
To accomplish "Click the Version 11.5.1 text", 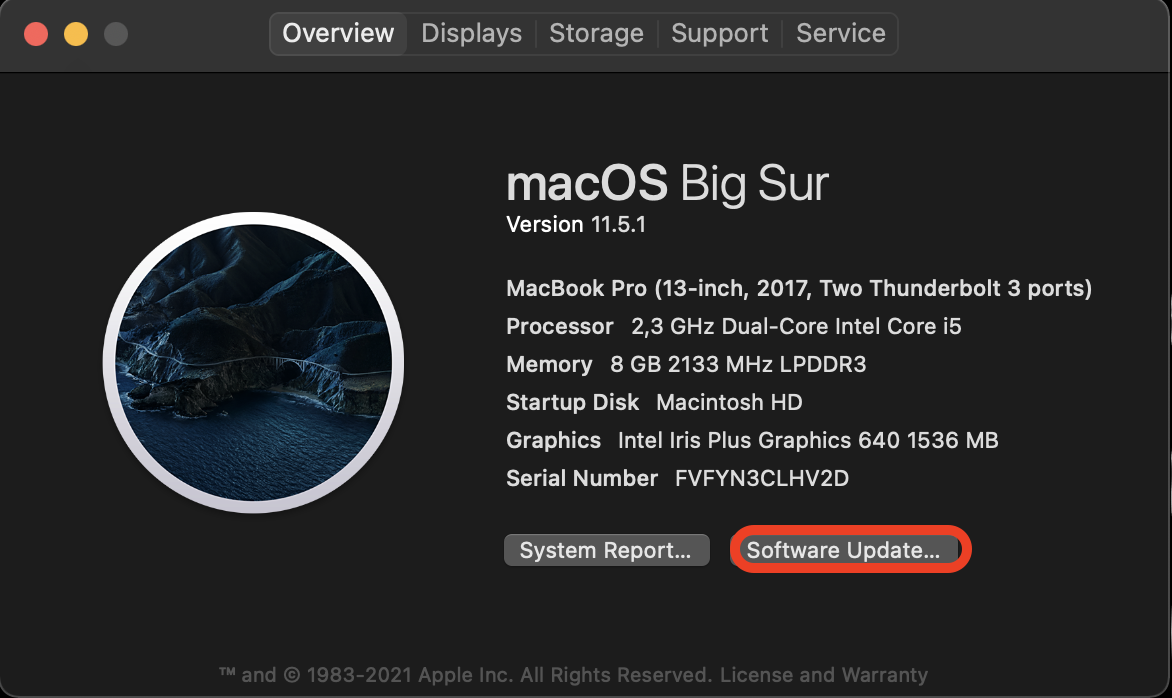I will pyautogui.click(x=576, y=225).
